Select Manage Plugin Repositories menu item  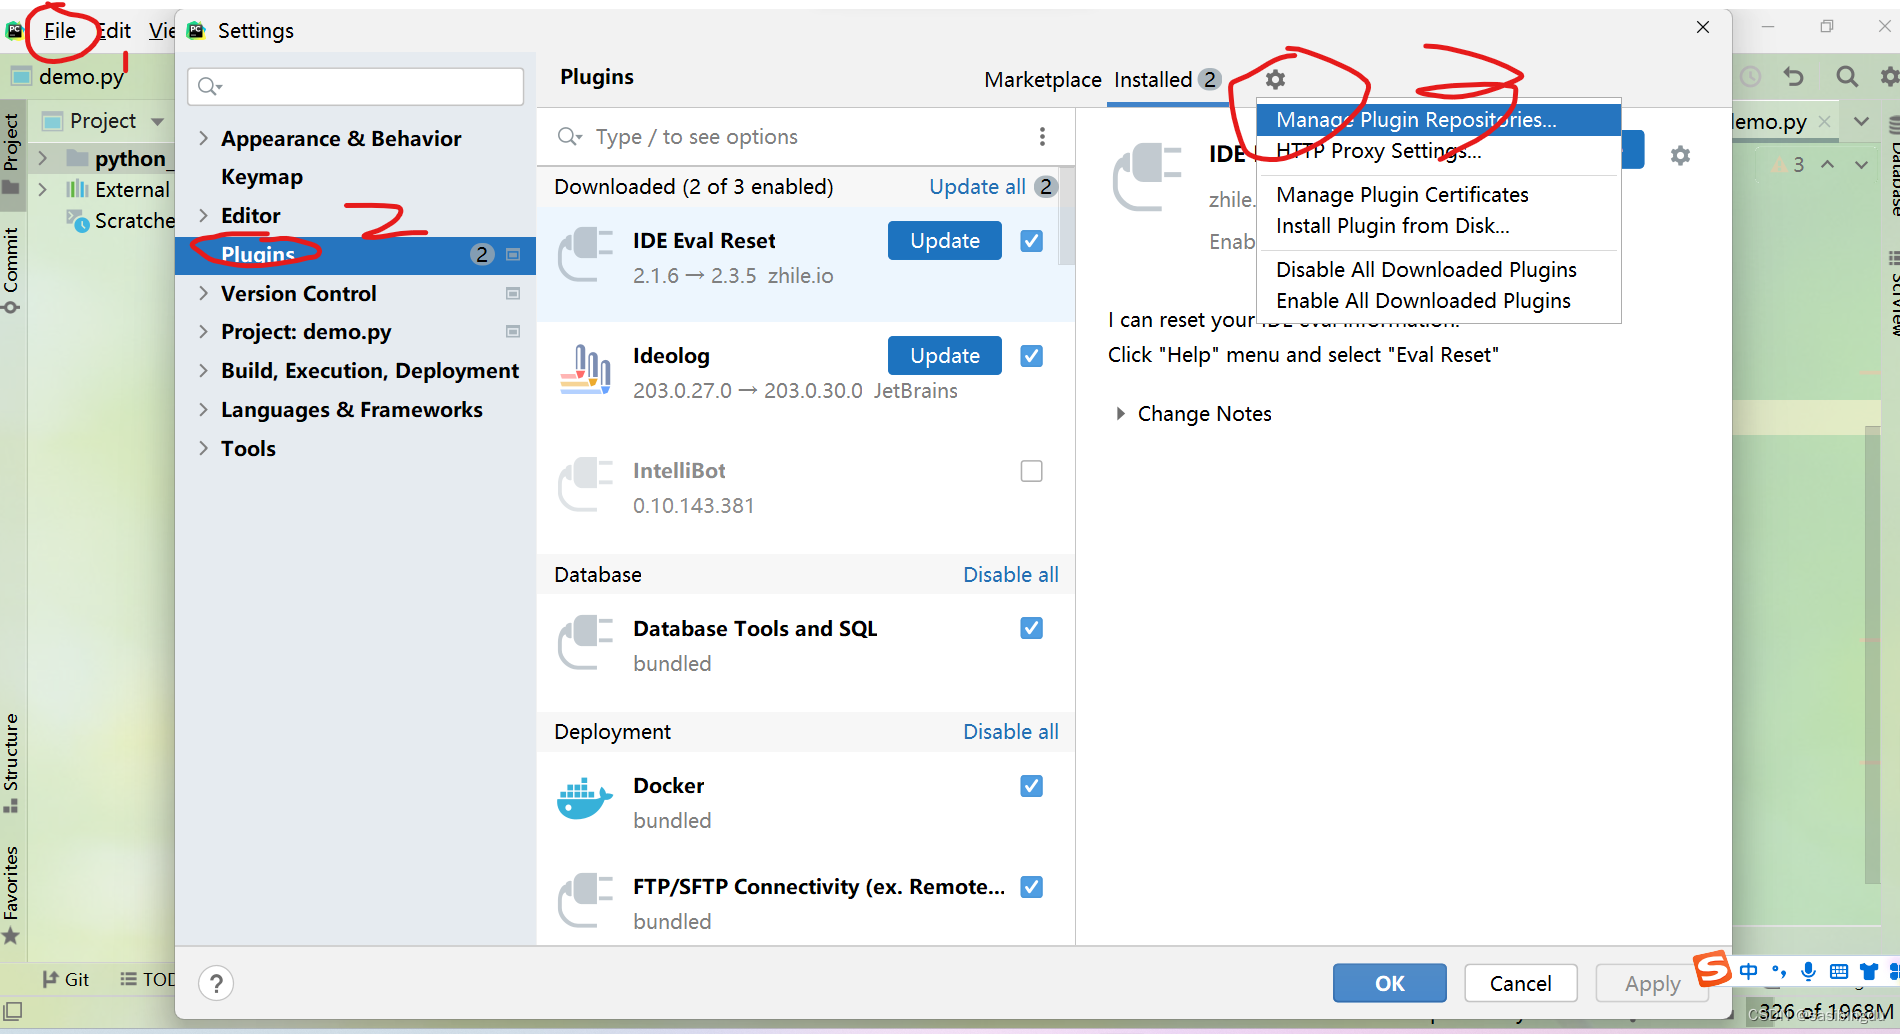tap(1438, 120)
